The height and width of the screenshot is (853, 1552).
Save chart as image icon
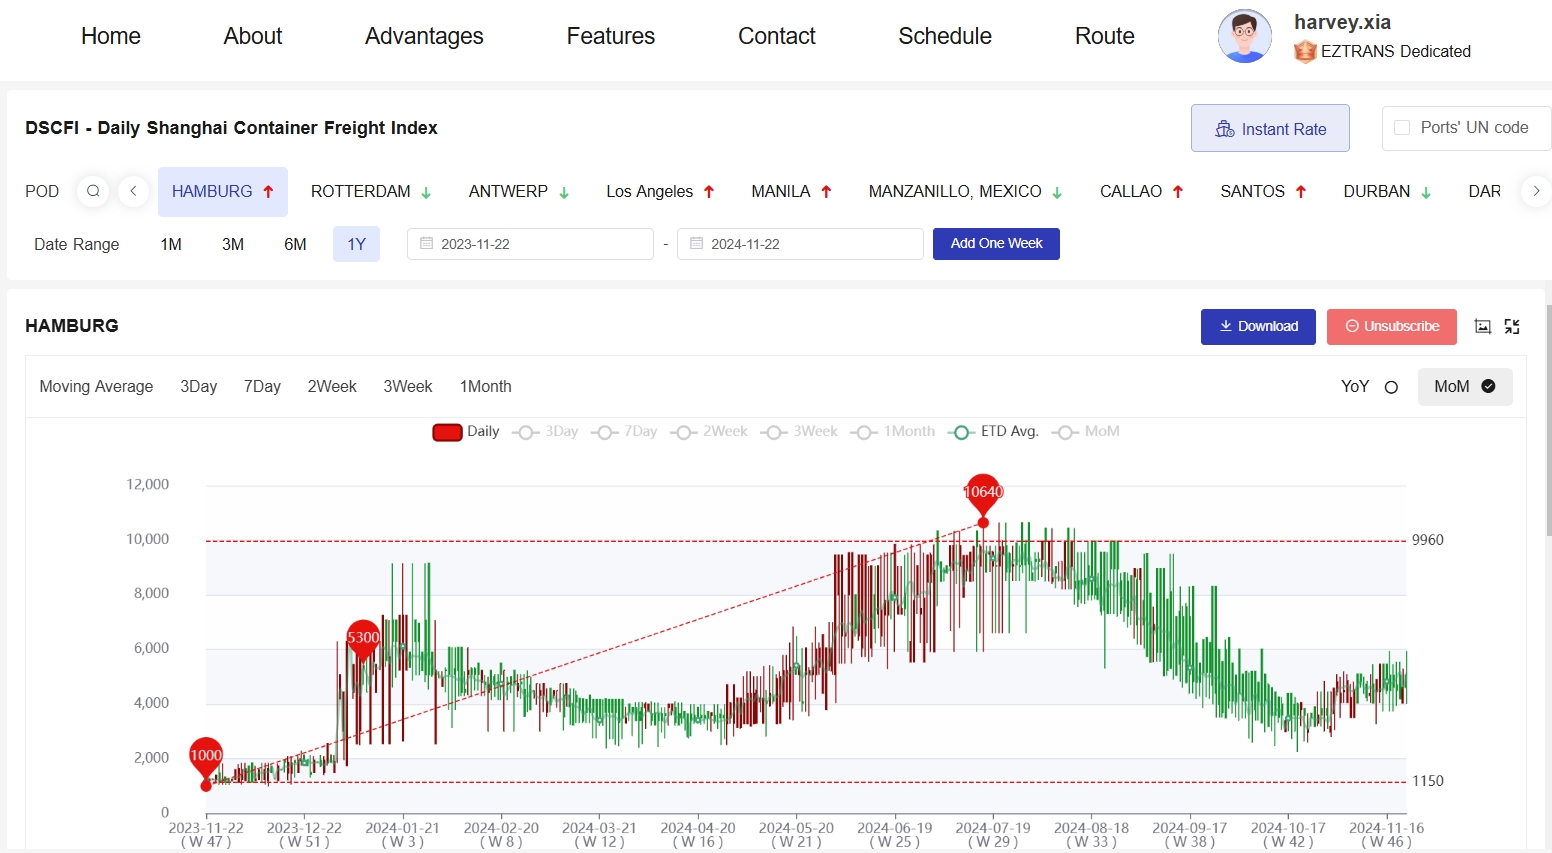coord(1483,327)
